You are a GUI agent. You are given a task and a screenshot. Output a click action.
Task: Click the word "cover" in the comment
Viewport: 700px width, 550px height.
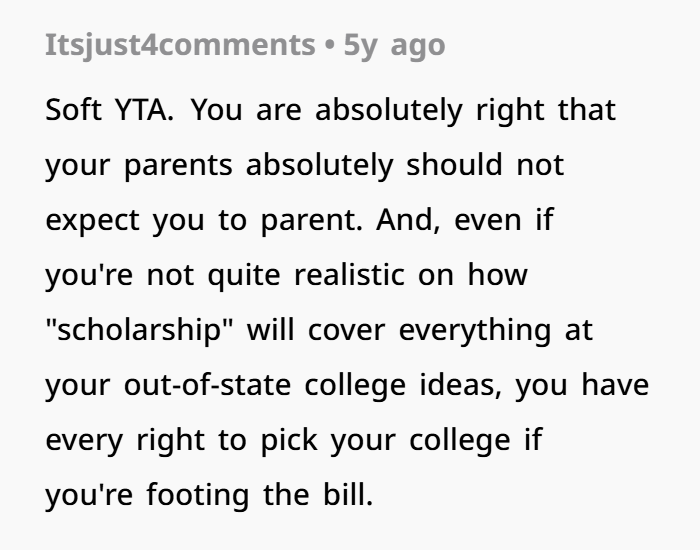click(x=346, y=331)
